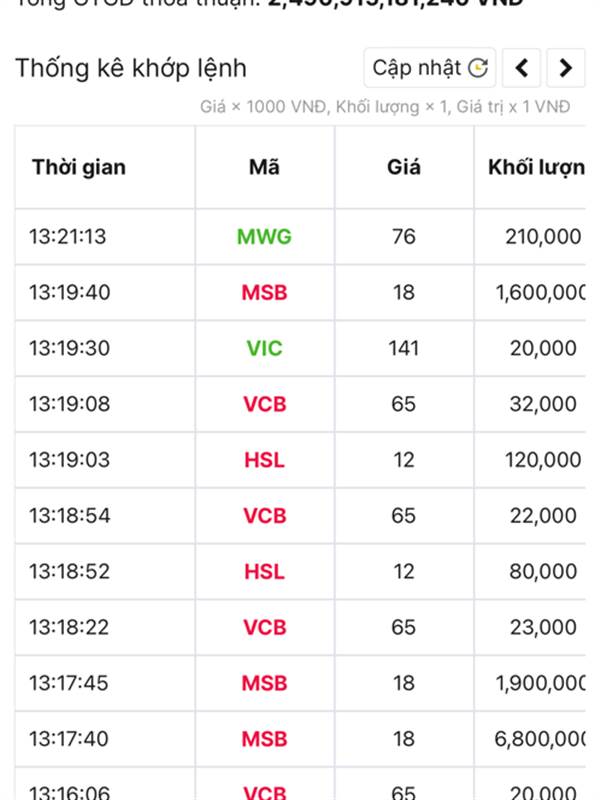
Task: Click the Mã column header
Action: (264, 167)
